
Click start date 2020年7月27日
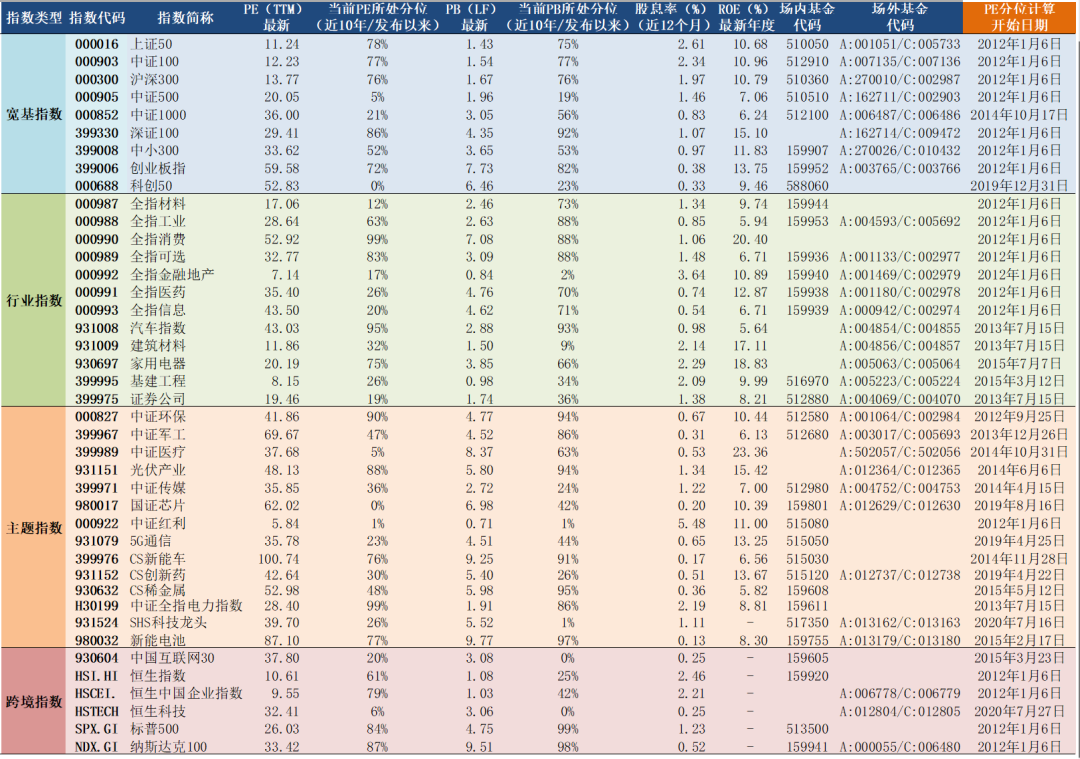pyautogui.click(x=1019, y=711)
